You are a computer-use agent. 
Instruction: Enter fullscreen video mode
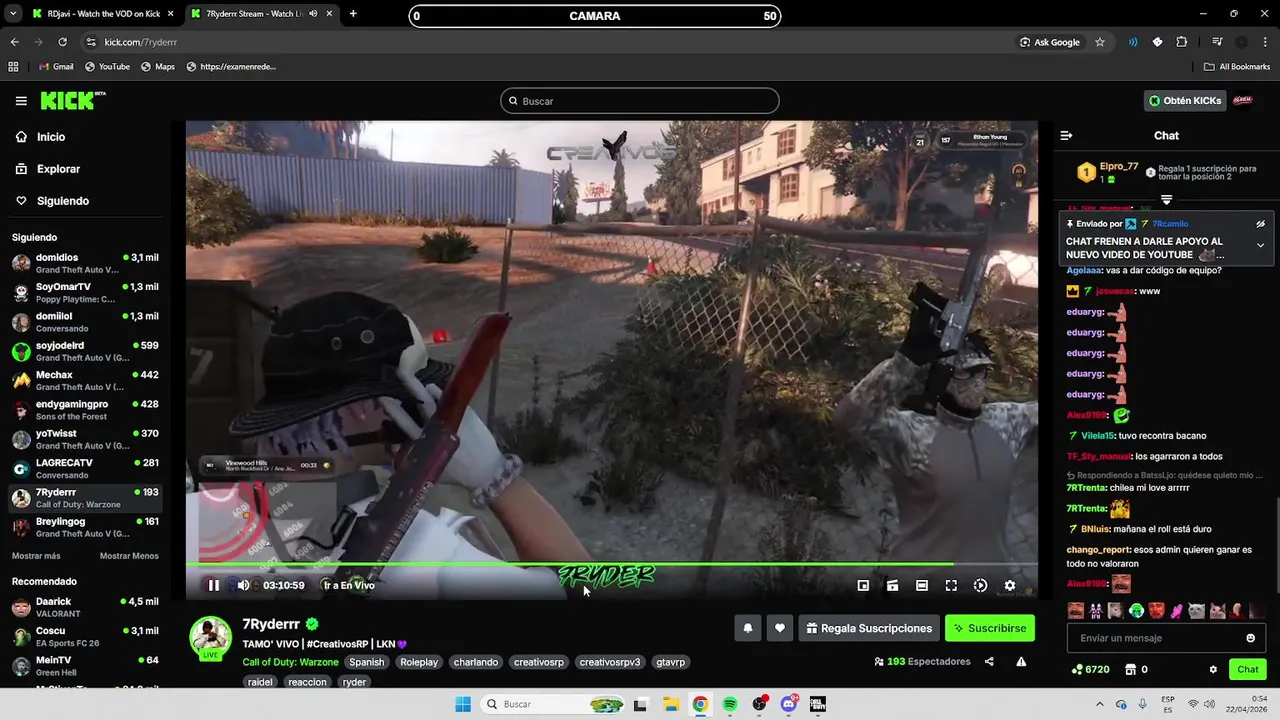click(x=951, y=585)
